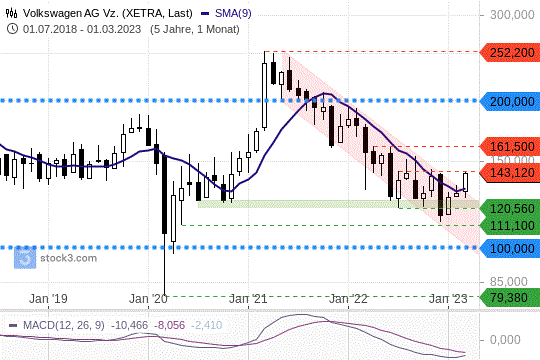Select the 252,200 red price label
This screenshot has width=540, height=360.
pyautogui.click(x=510, y=53)
